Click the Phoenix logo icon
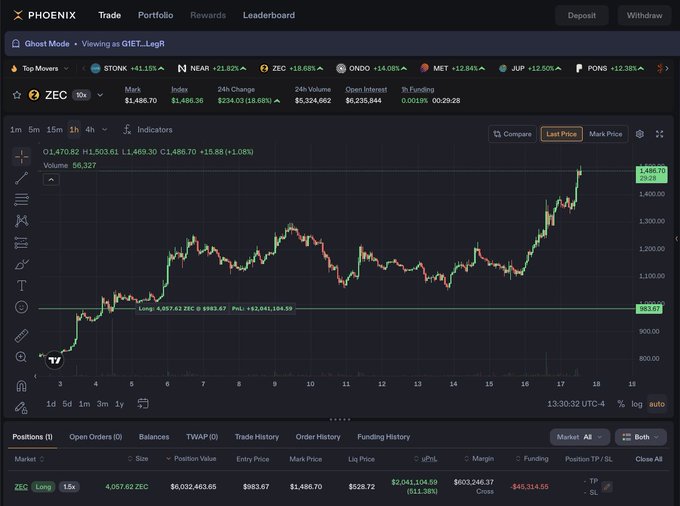The height and width of the screenshot is (506, 680). [x=18, y=15]
